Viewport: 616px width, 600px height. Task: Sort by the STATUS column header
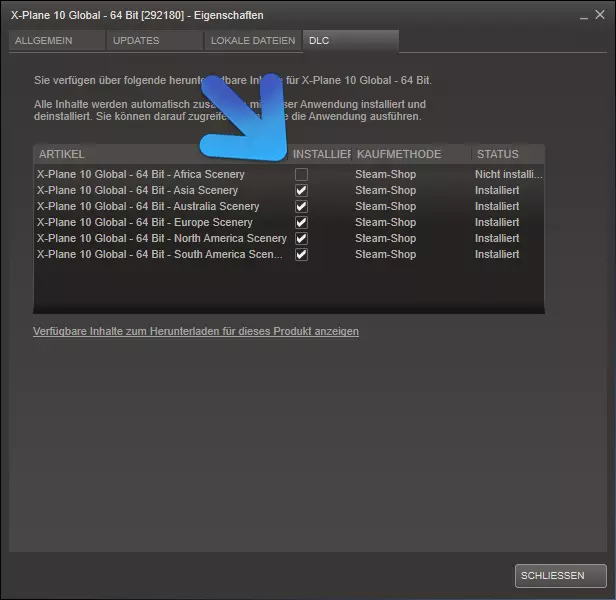click(x=508, y=154)
